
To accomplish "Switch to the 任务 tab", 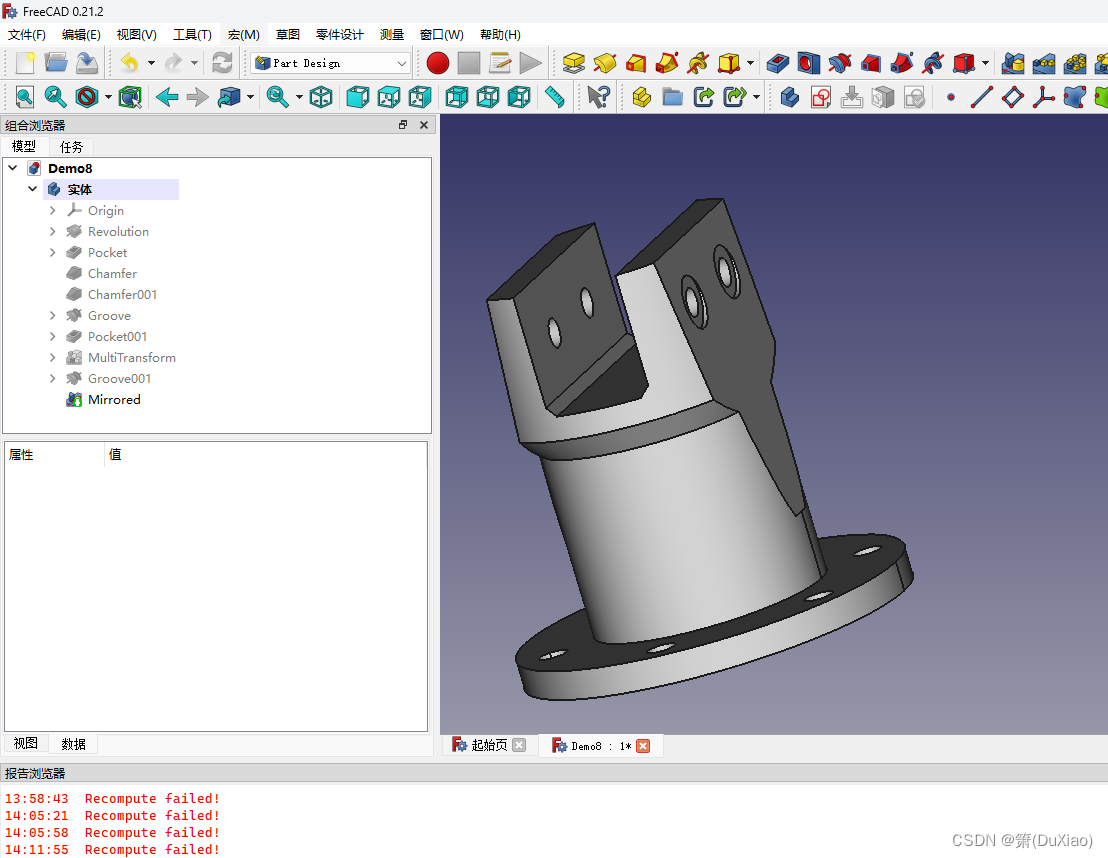I will coord(71,147).
